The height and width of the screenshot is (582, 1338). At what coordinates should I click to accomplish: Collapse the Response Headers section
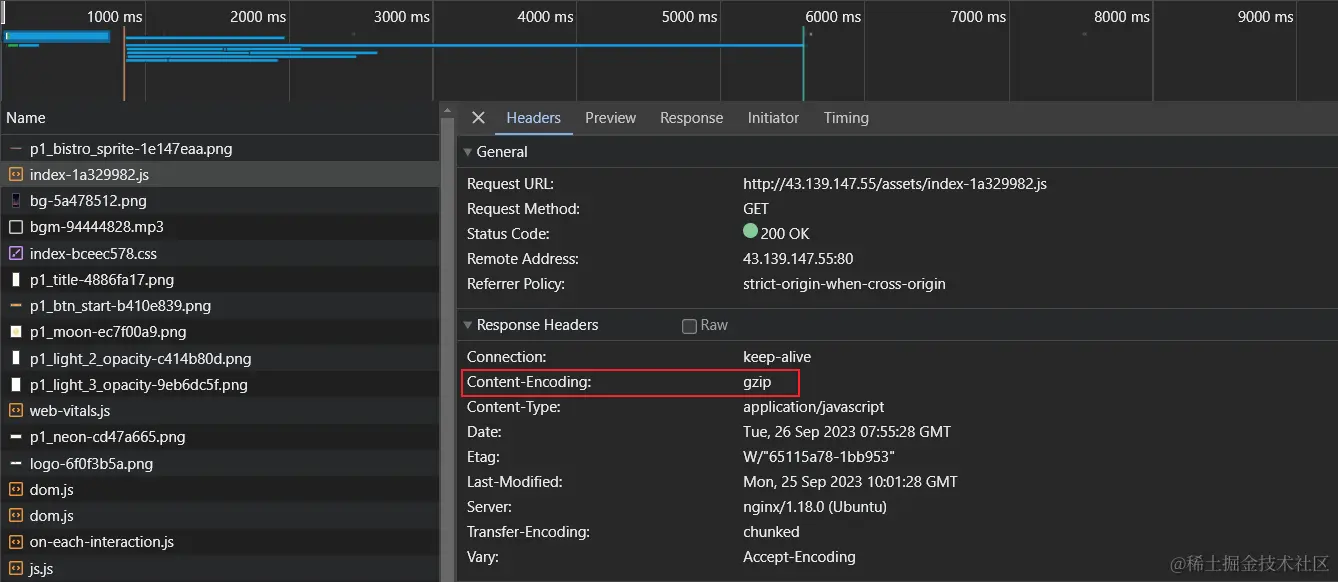tap(466, 325)
